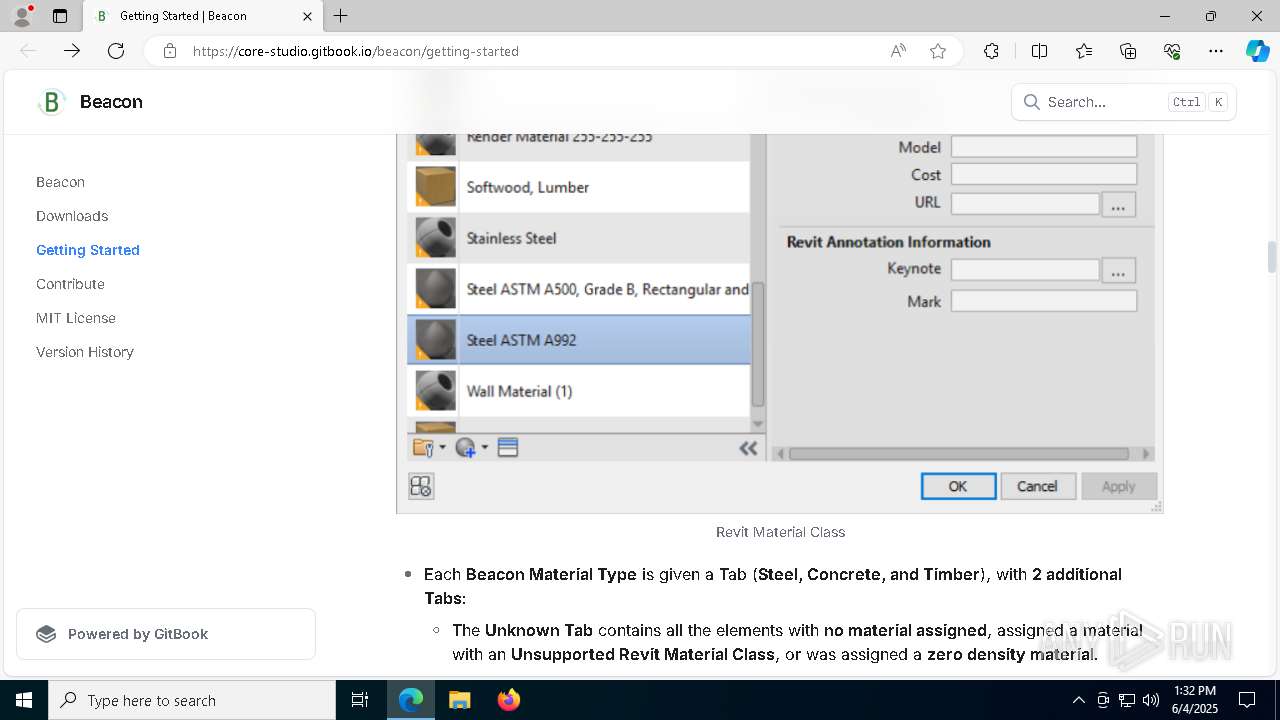Screen dimensions: 1280x720
Task: Refresh the current page
Action: (x=116, y=51)
